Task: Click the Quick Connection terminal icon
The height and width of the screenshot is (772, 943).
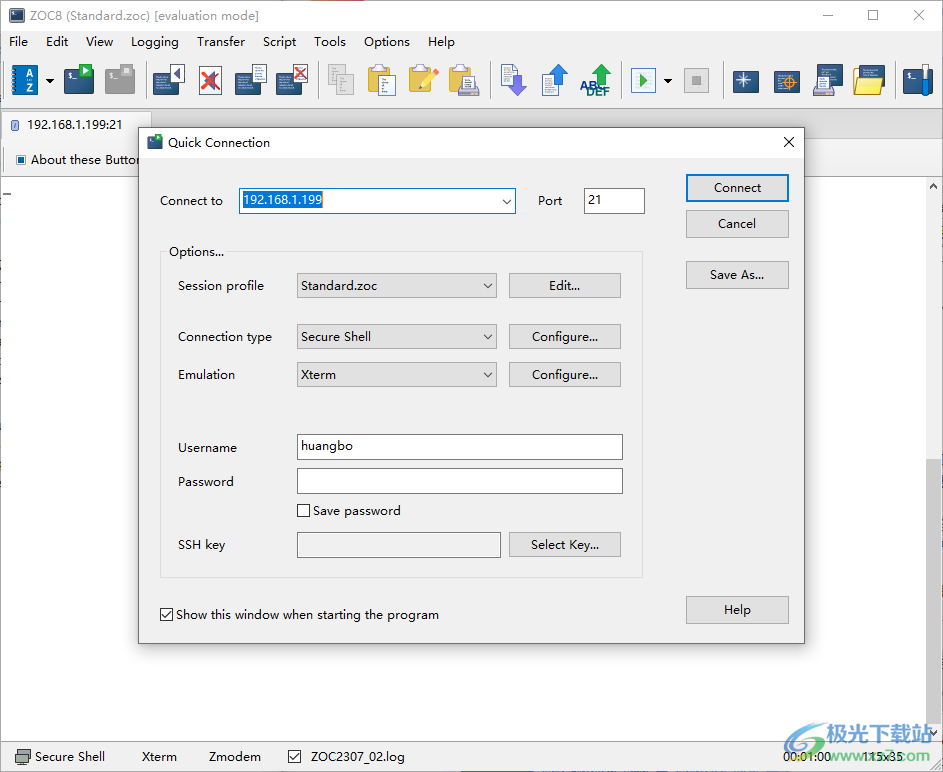Action: click(79, 80)
